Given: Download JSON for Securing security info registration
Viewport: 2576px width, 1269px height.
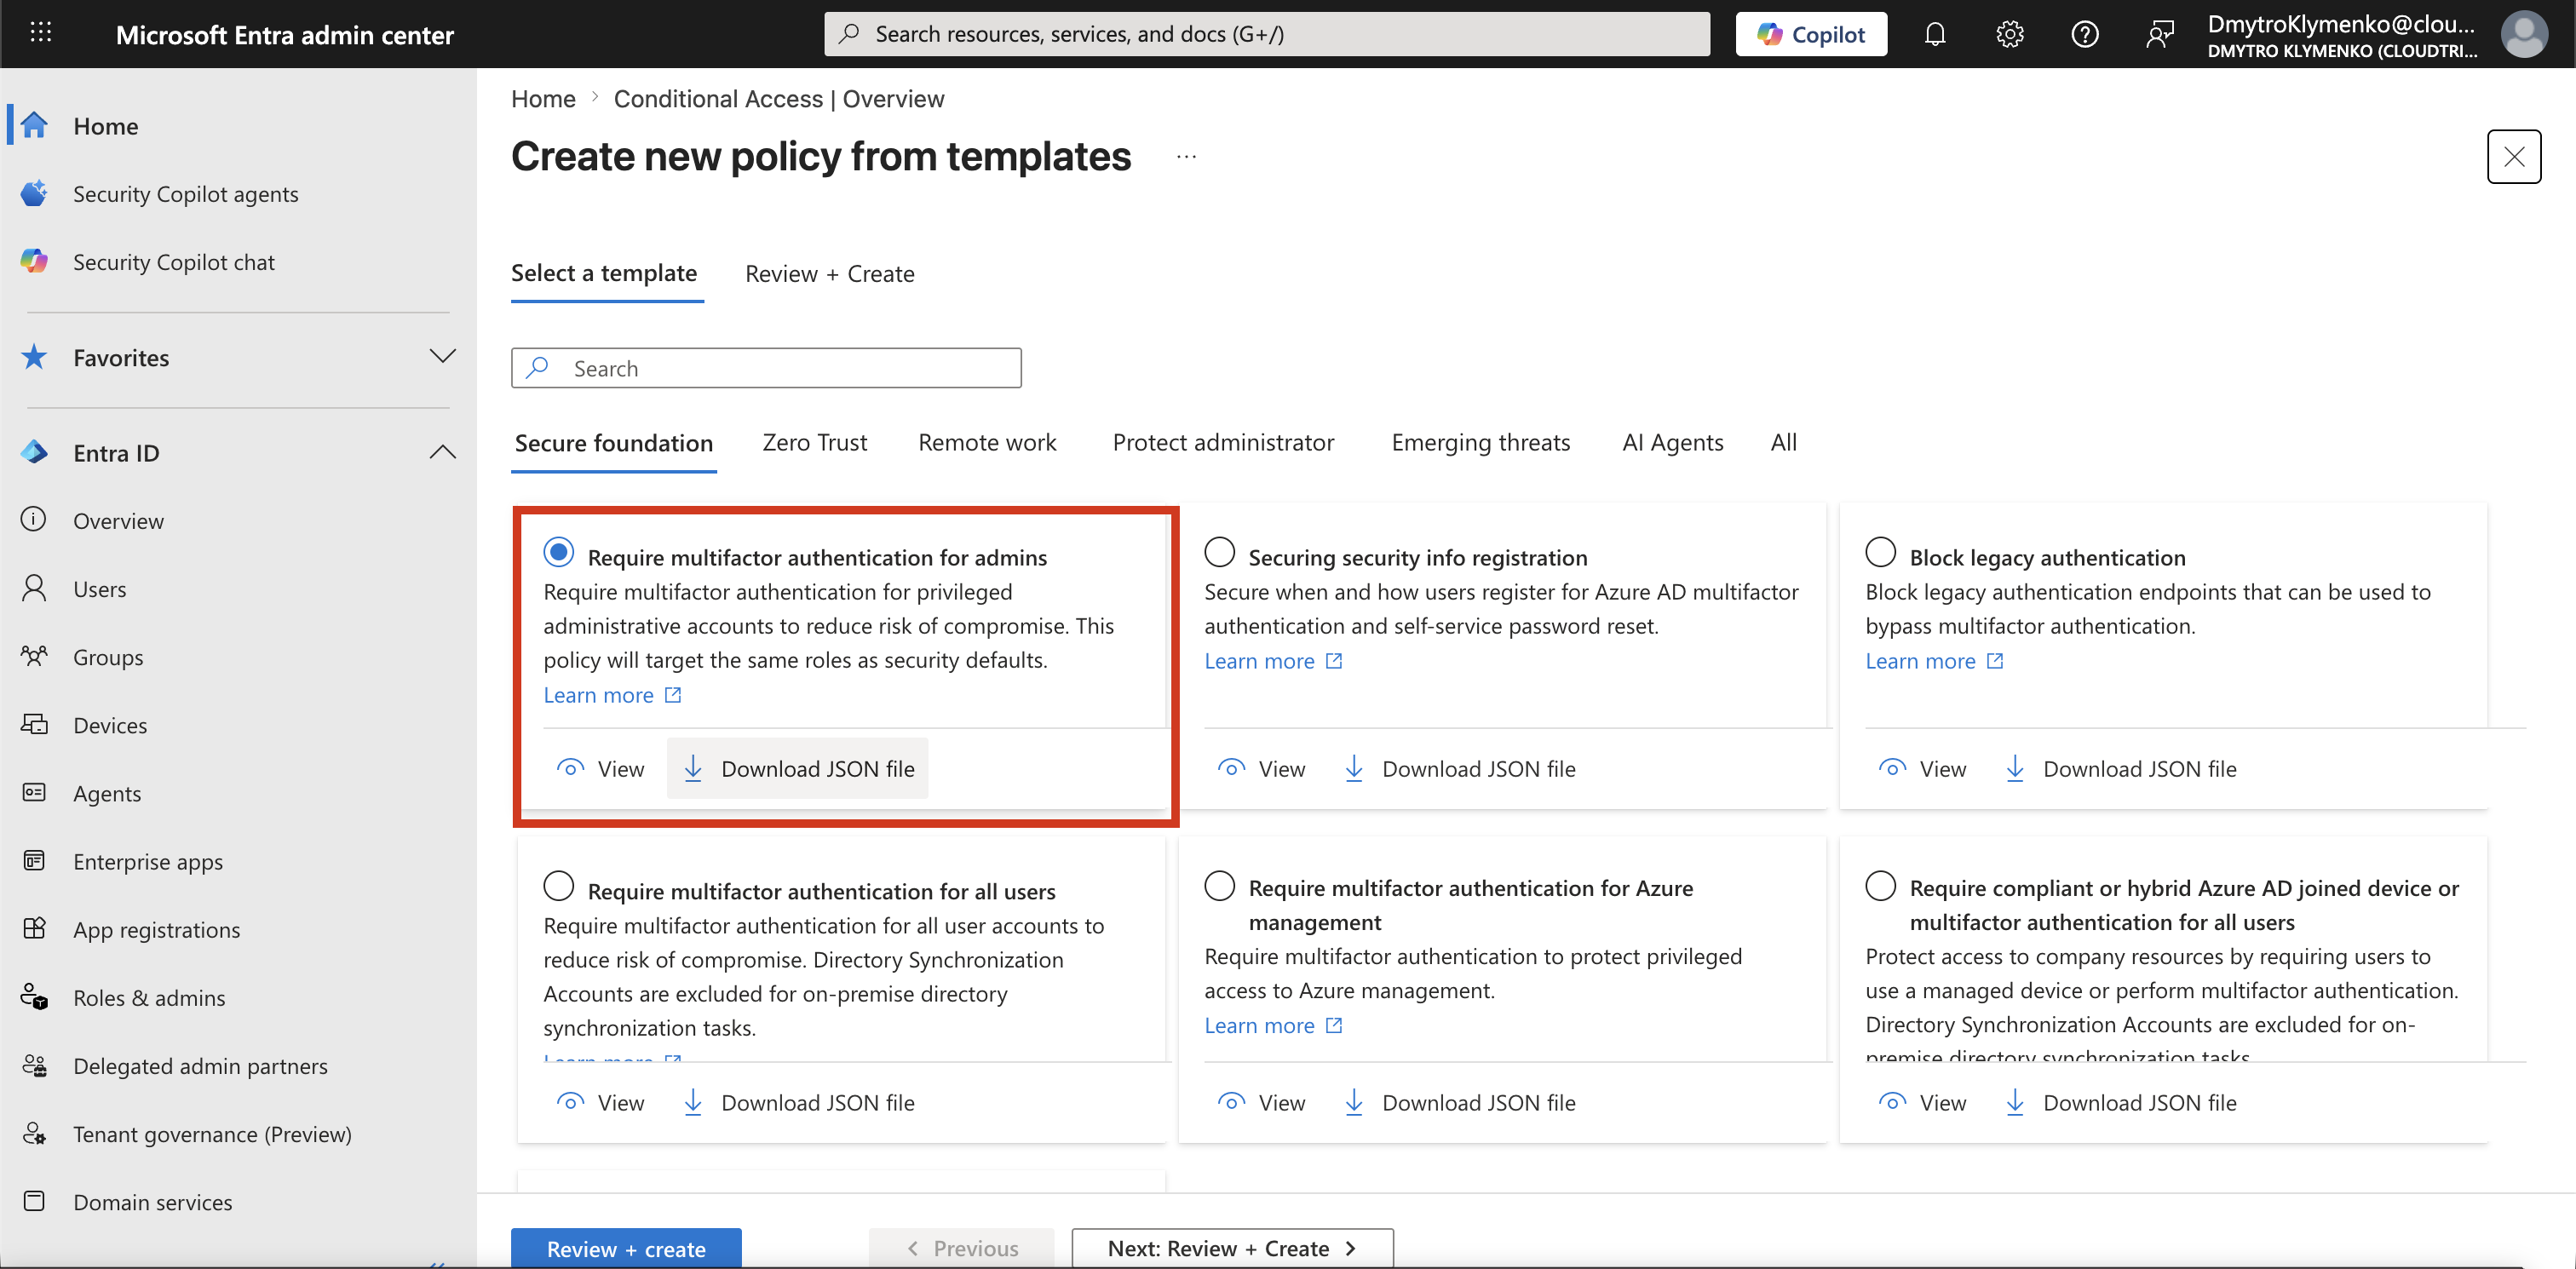Looking at the screenshot, I should (x=1459, y=768).
